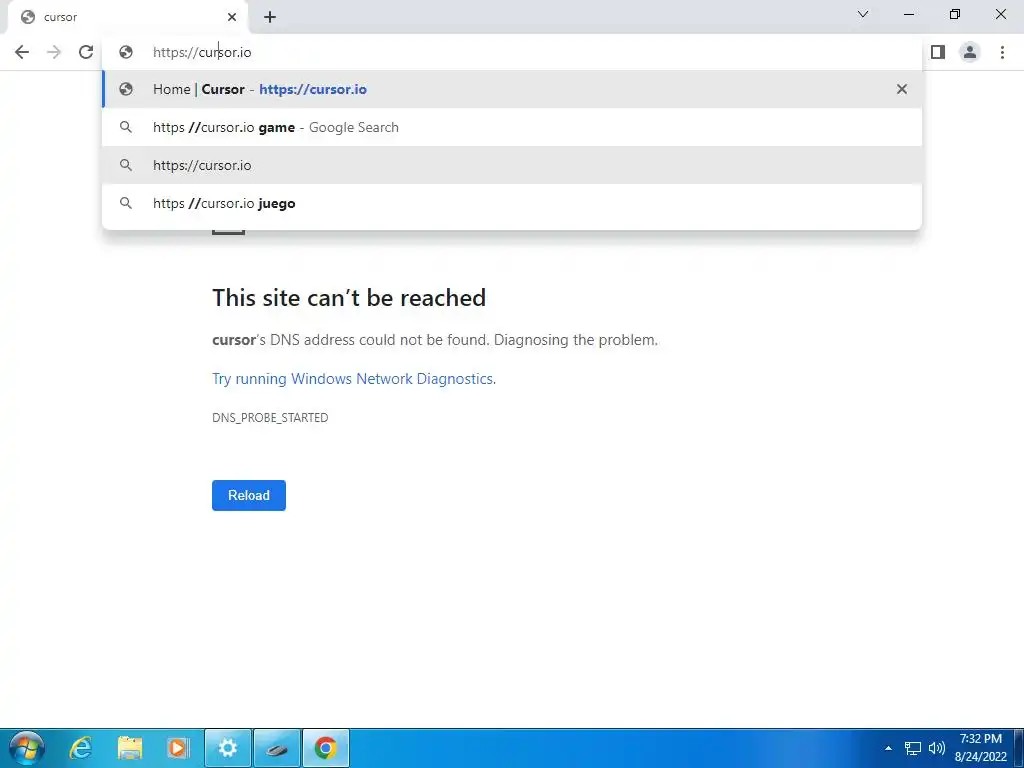The height and width of the screenshot is (768, 1024).
Task: Open Windows Explorer folder in taskbar
Action: click(x=130, y=748)
